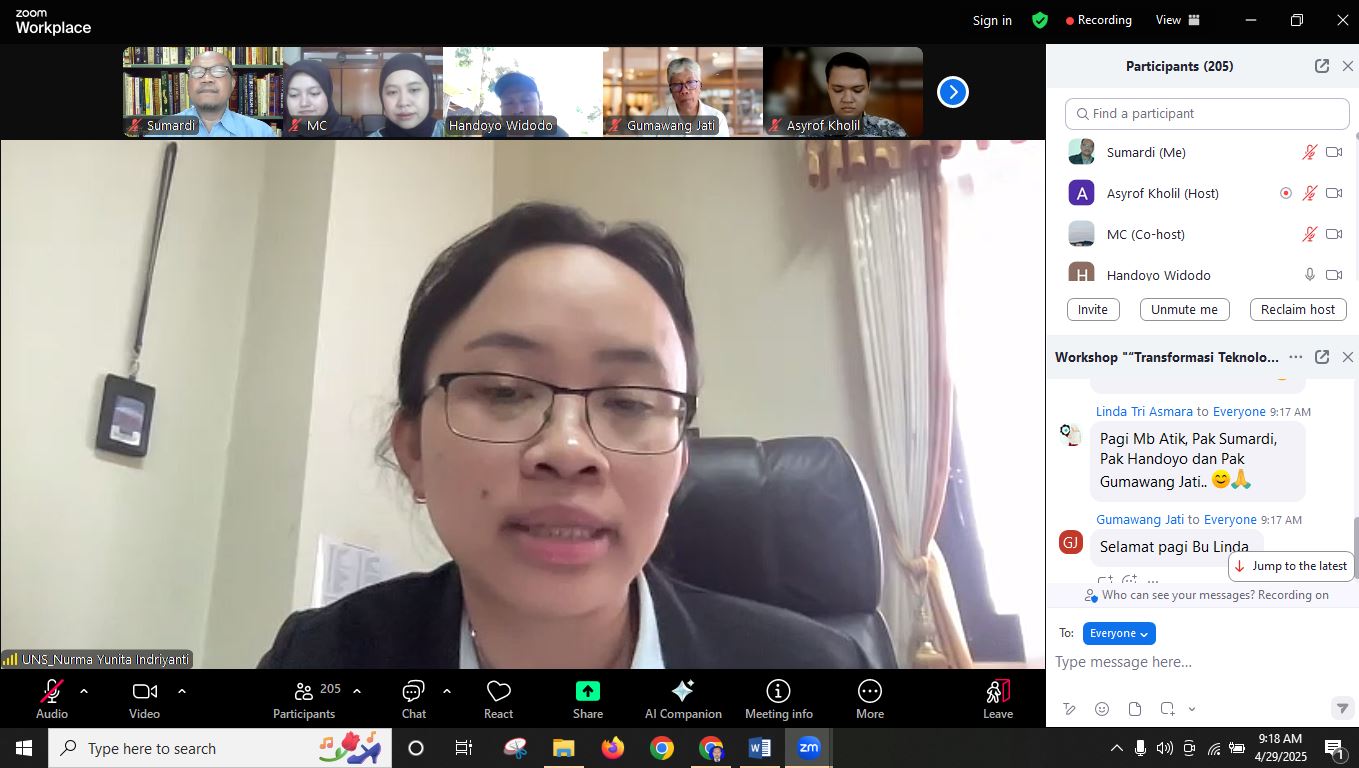
Task: Click the green Share screen button
Action: pyautogui.click(x=588, y=692)
